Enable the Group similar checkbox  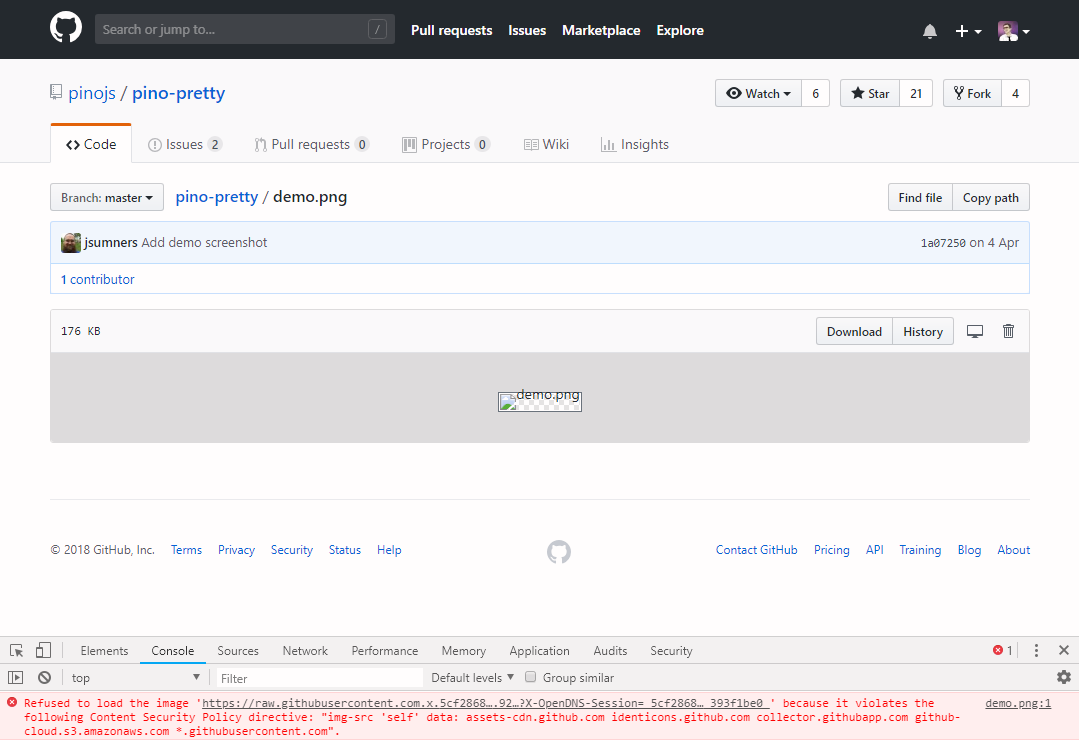pos(530,677)
